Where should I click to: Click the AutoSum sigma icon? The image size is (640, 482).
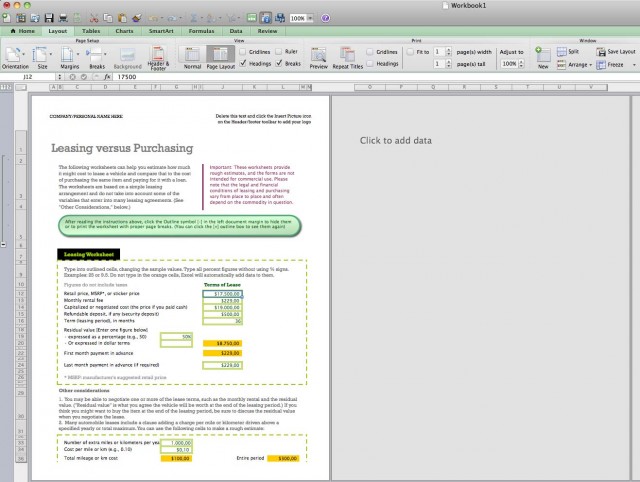point(194,18)
